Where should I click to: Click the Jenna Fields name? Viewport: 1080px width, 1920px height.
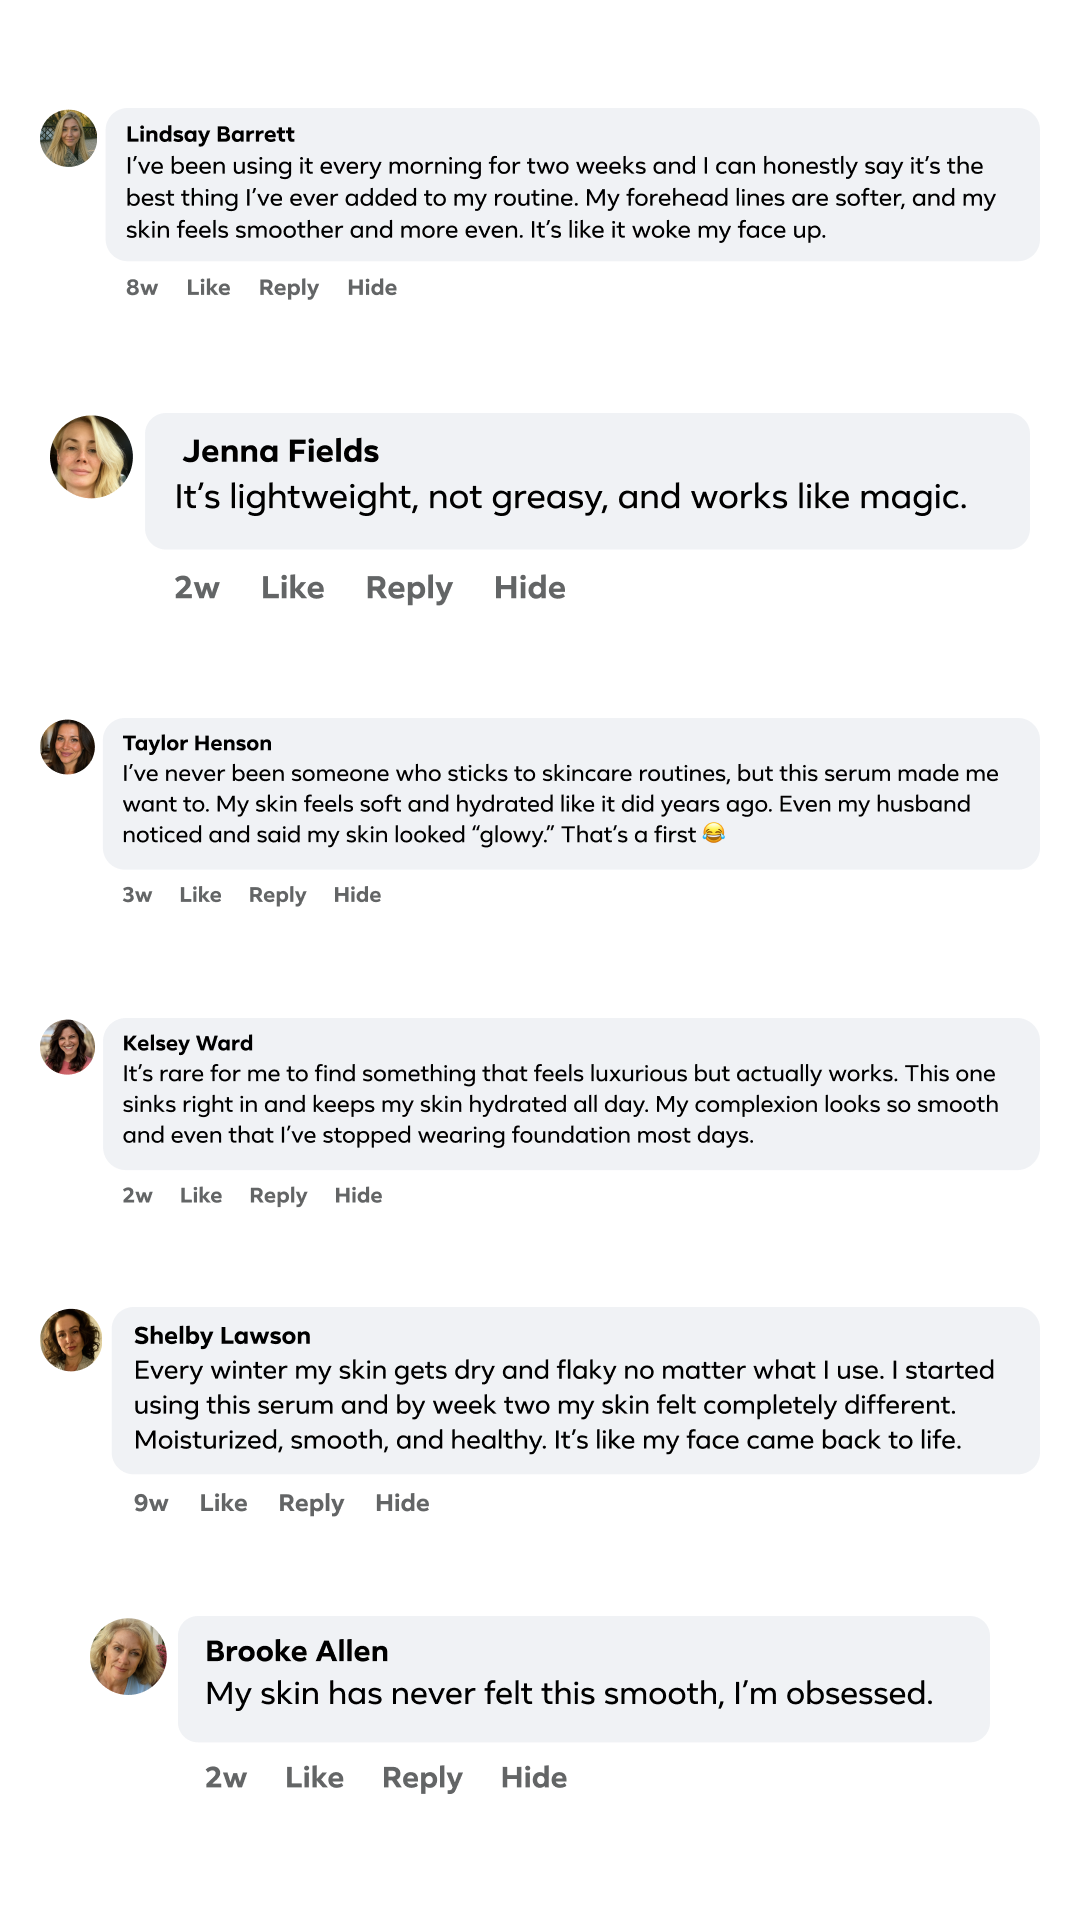pyautogui.click(x=281, y=451)
